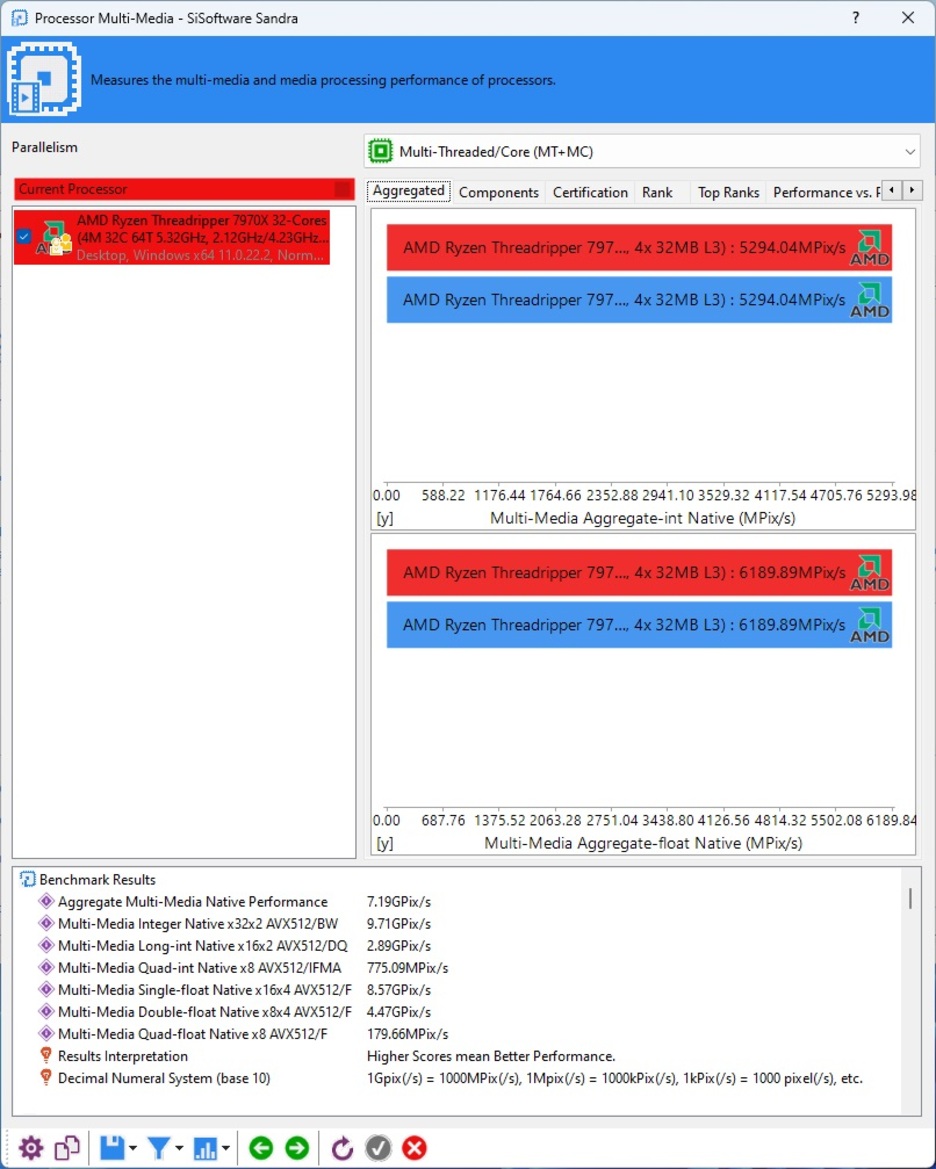Click the 775.09MPix/s Quad-int value
The width and height of the screenshot is (936, 1169).
click(x=407, y=968)
